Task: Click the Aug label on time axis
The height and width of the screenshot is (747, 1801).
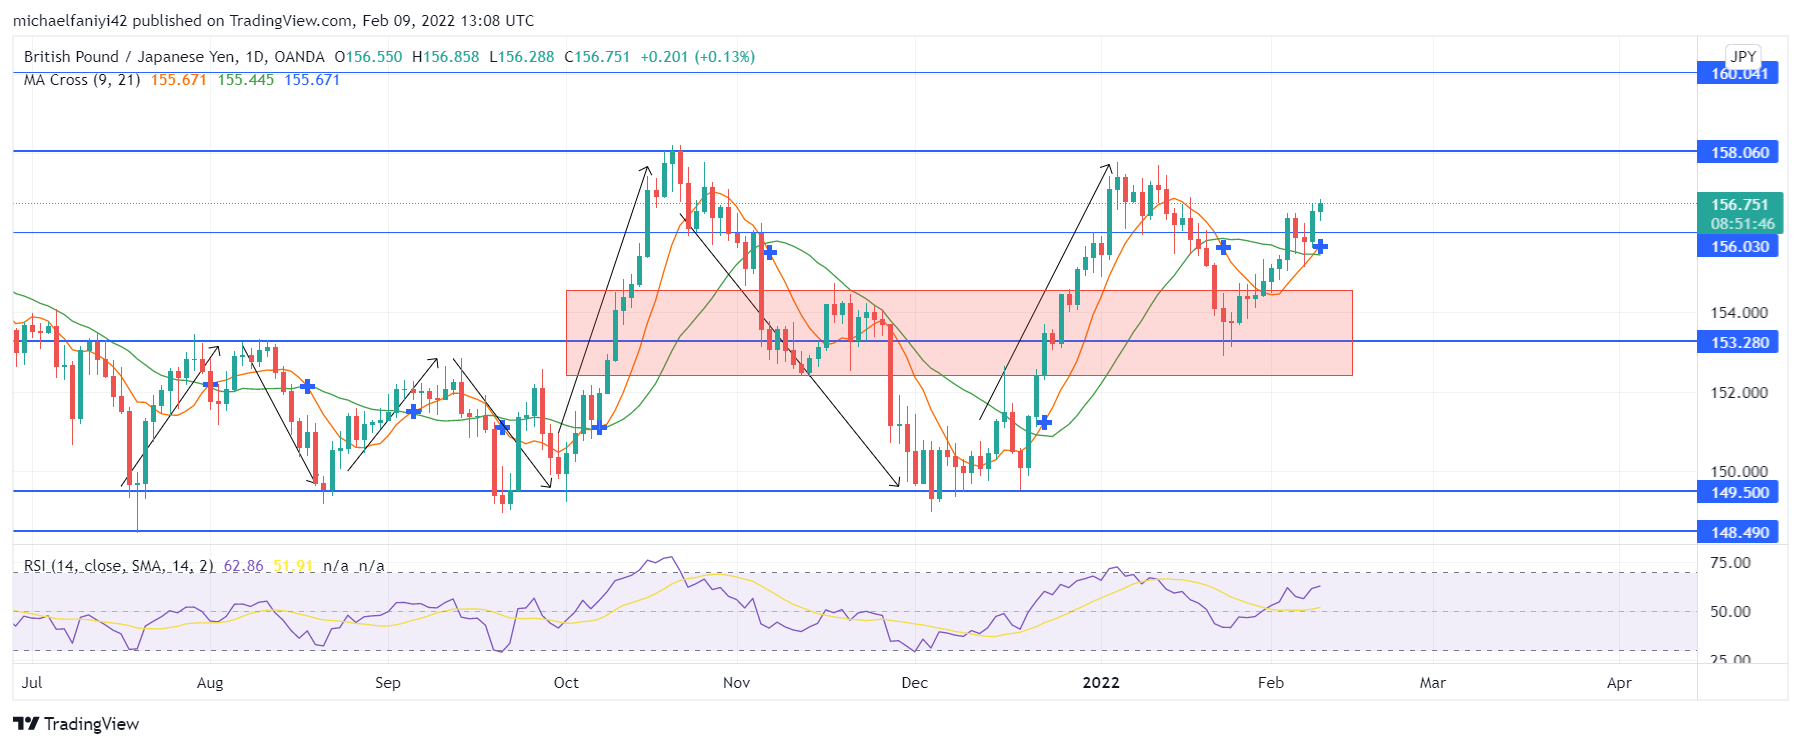Action: click(x=210, y=683)
